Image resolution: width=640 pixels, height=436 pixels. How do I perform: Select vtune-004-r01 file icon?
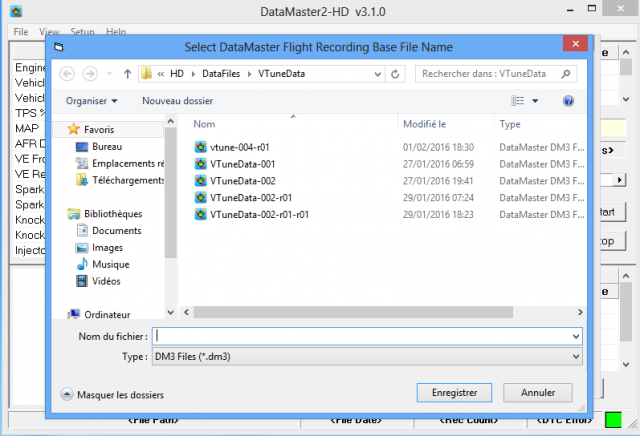click(200, 147)
